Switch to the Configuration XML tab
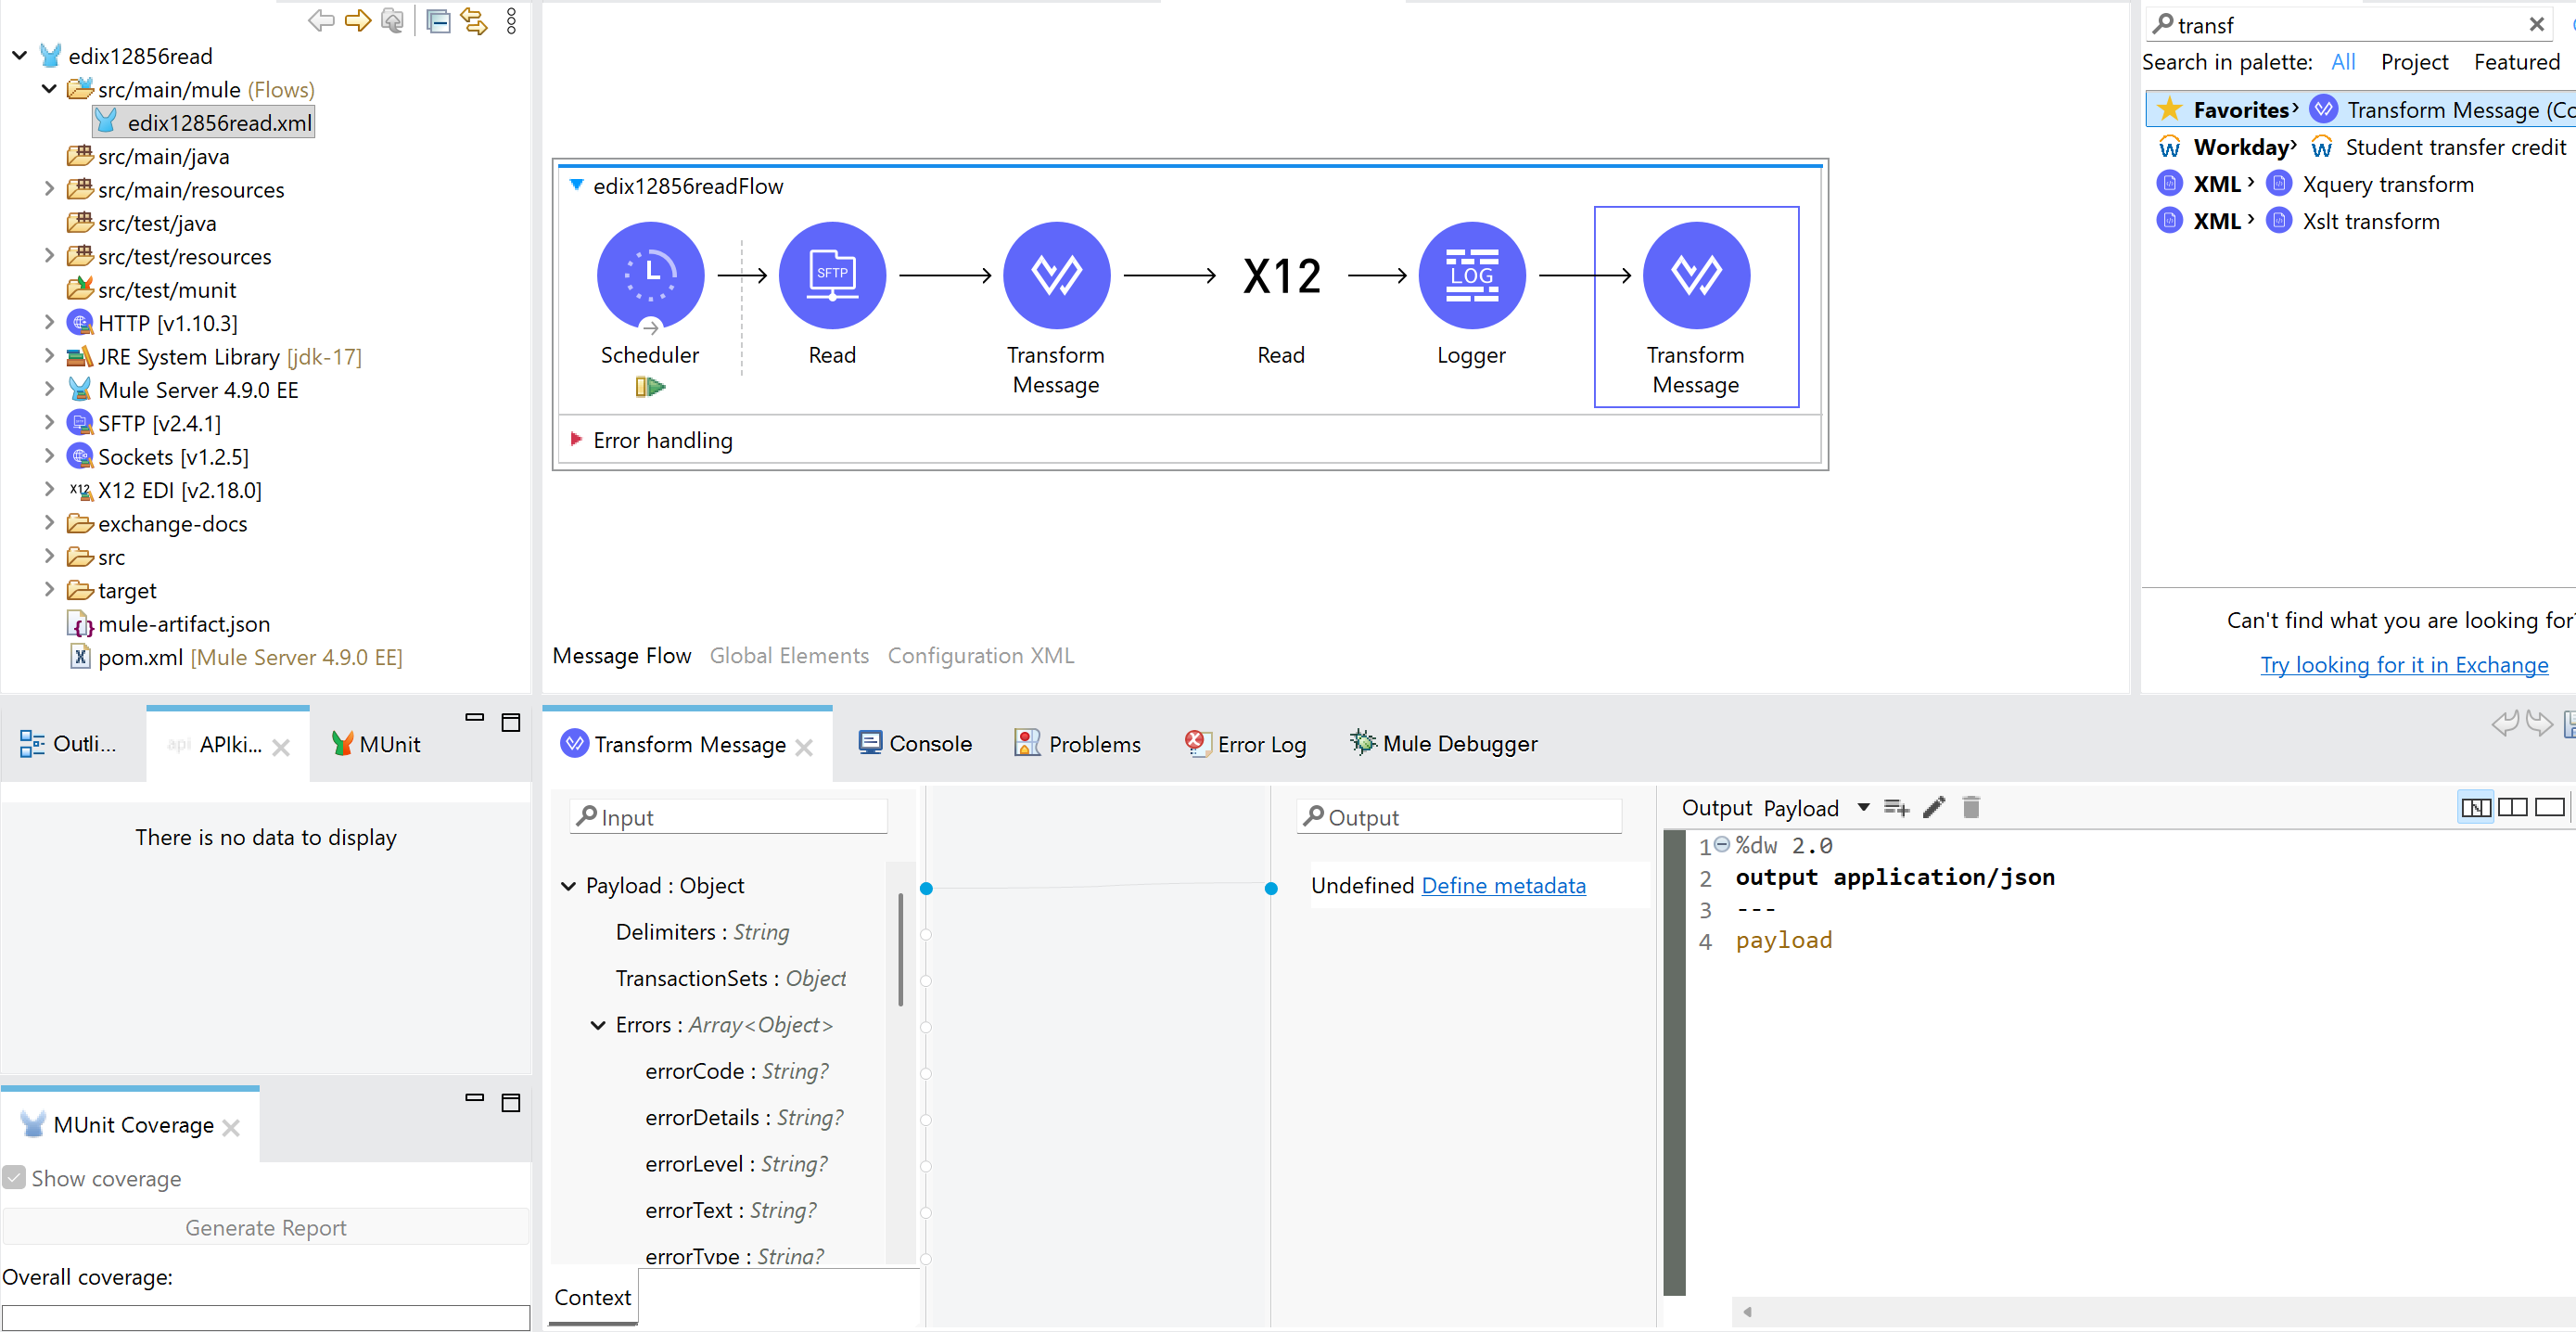 click(980, 655)
